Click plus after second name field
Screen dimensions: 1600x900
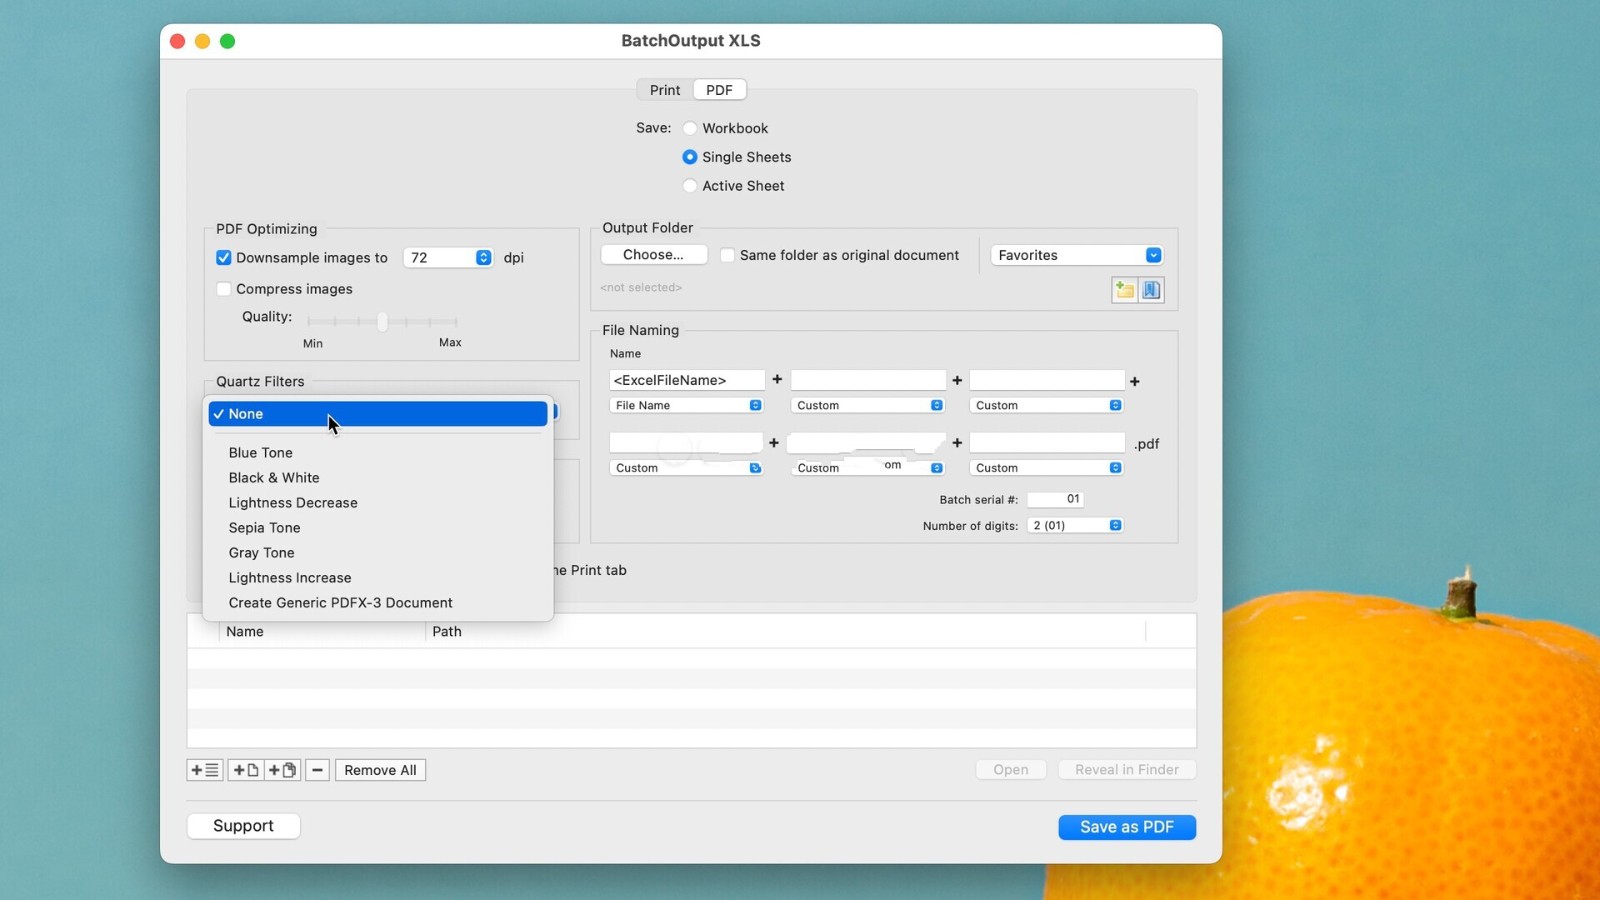(x=957, y=380)
